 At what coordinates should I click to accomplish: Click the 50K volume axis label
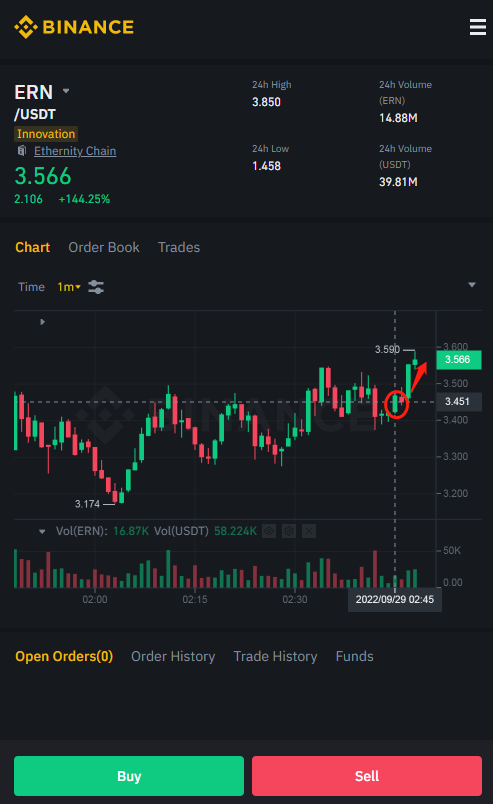point(452,551)
